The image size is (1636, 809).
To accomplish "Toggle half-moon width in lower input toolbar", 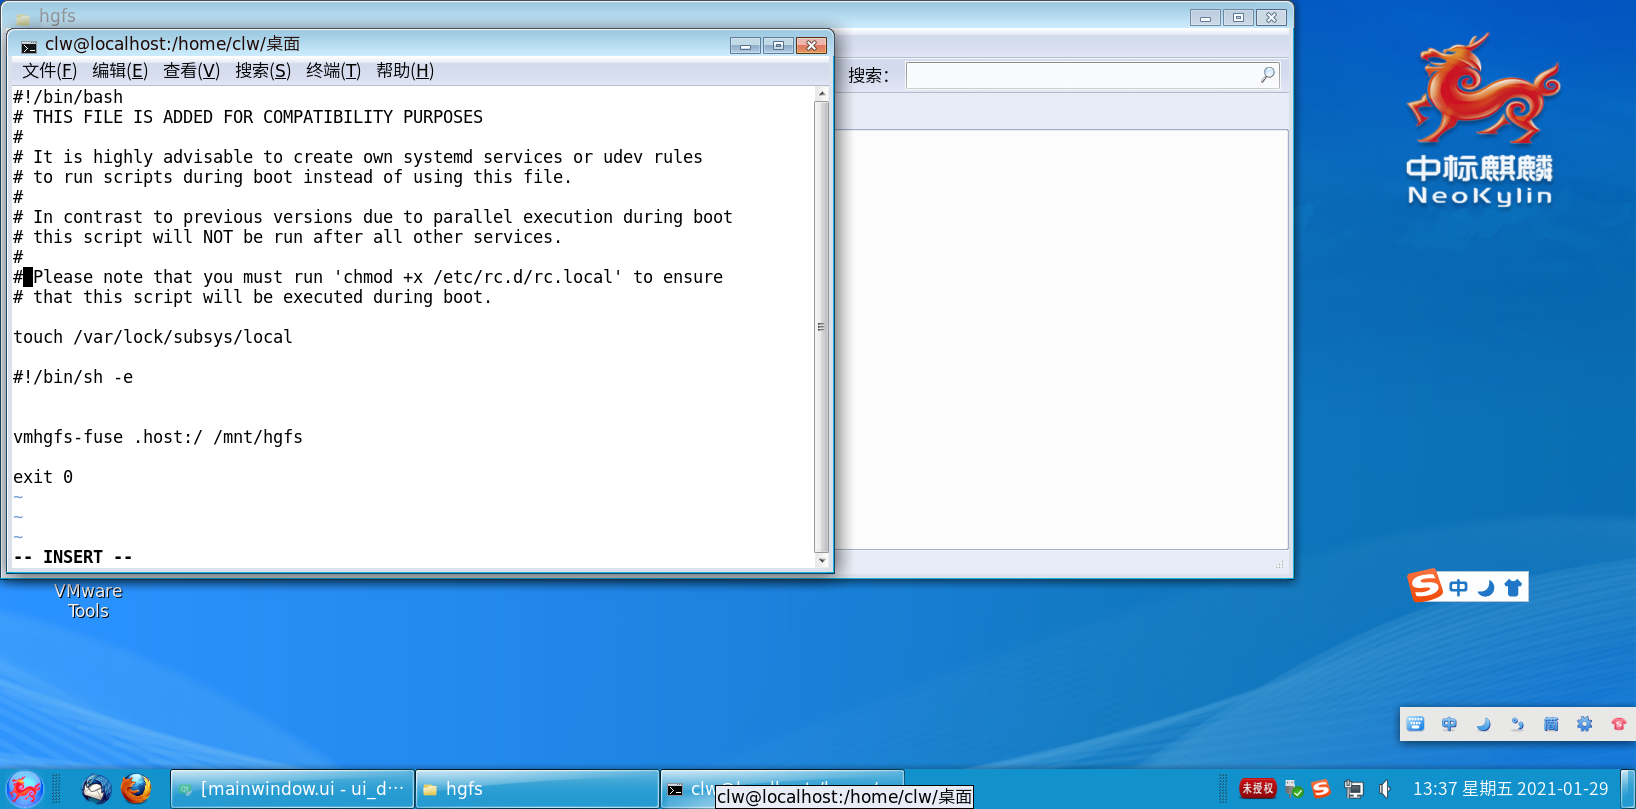I will 1483,724.
